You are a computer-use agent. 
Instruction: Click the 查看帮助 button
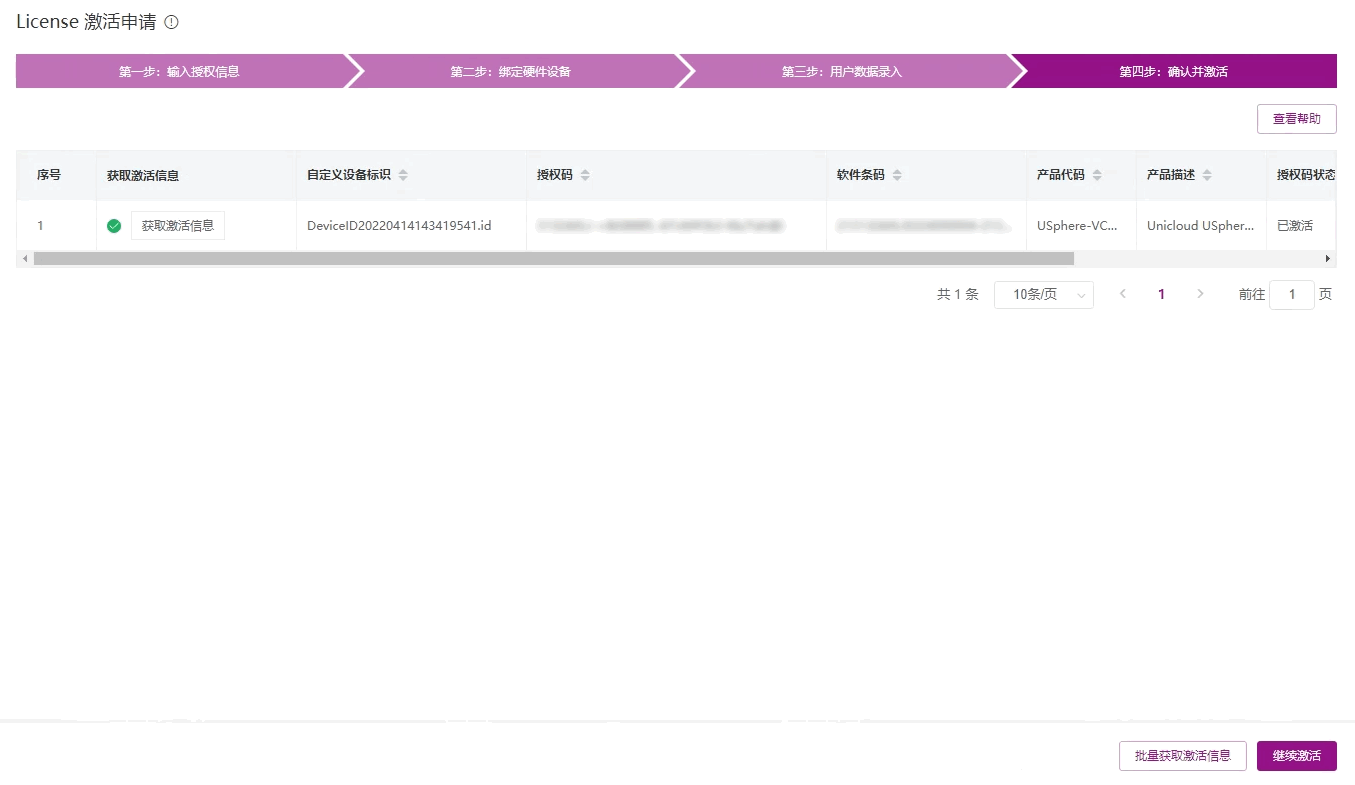[1297, 118]
